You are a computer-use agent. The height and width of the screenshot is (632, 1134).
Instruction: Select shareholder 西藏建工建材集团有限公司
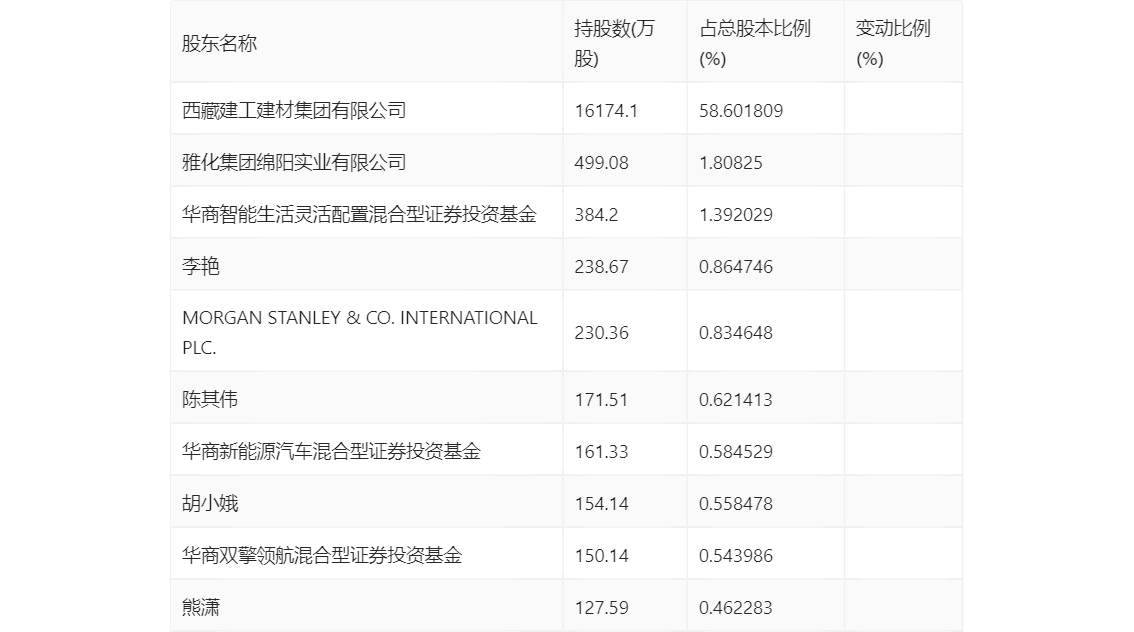294,111
